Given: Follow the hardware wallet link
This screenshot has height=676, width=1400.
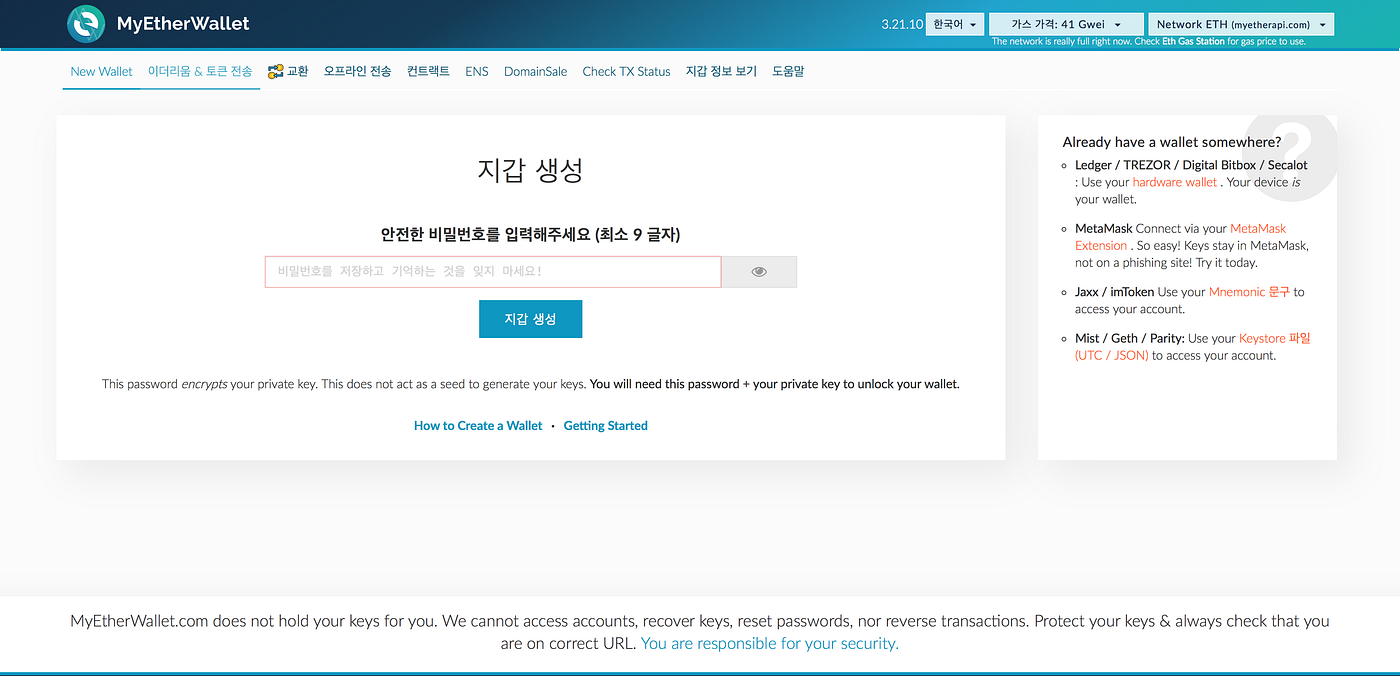Looking at the screenshot, I should coord(1175,182).
